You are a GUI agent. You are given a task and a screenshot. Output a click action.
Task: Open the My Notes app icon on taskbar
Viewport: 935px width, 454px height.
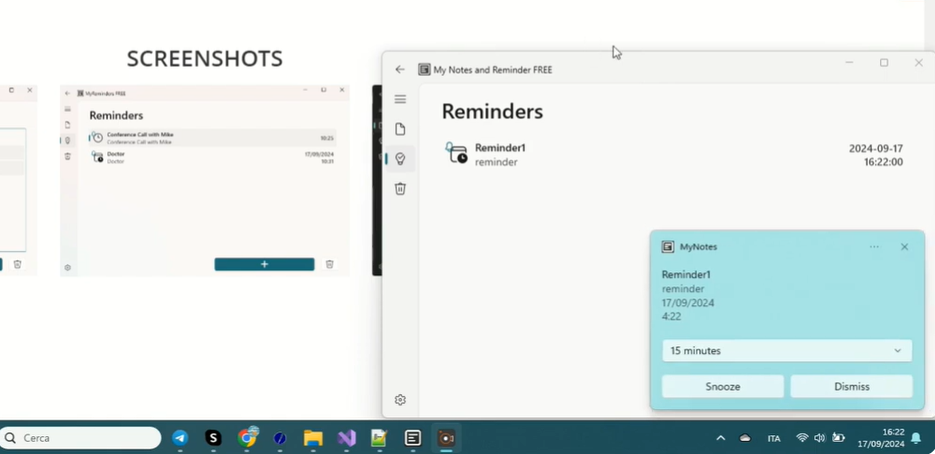[x=413, y=438]
